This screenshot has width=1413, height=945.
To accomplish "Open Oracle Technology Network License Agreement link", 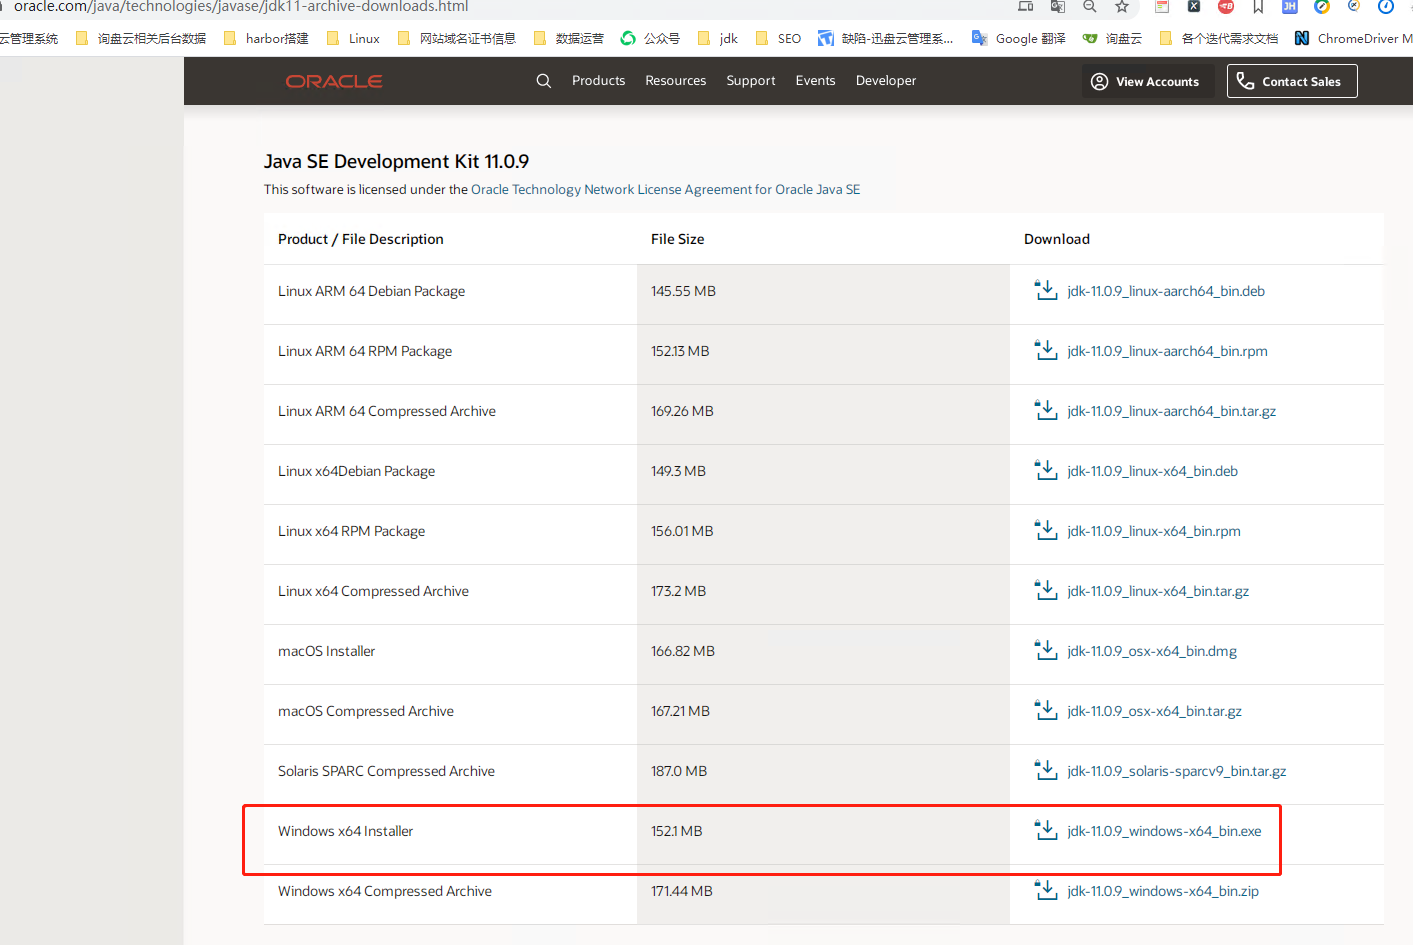I will coord(665,189).
